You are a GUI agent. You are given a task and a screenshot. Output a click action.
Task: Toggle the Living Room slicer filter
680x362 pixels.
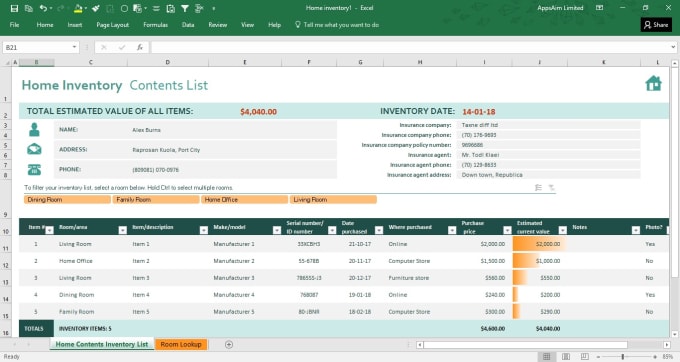tap(333, 199)
